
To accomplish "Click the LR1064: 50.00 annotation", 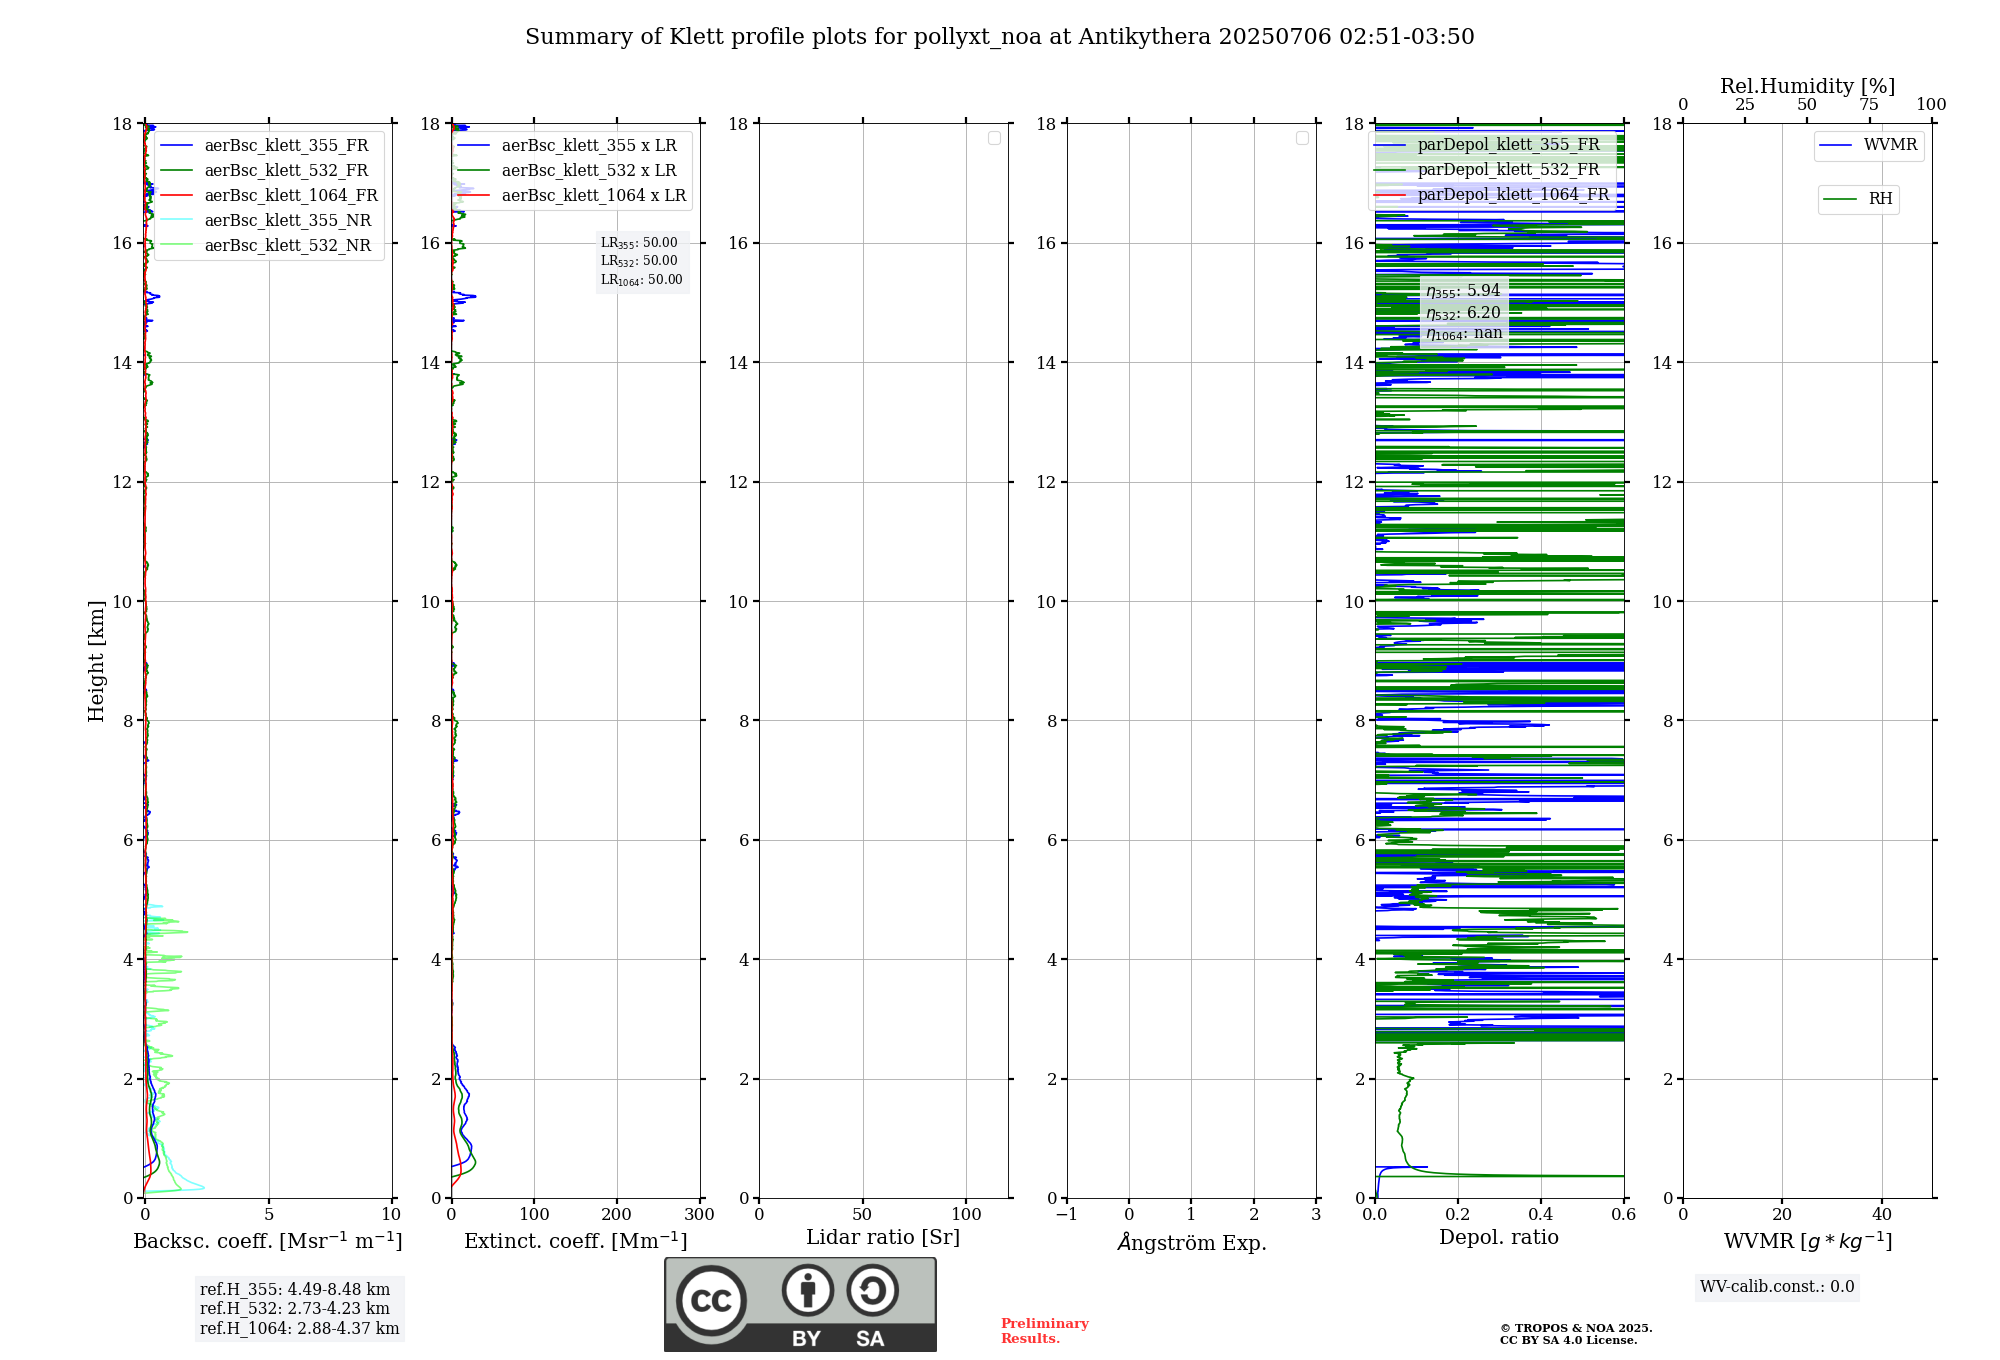I will click(x=642, y=280).
